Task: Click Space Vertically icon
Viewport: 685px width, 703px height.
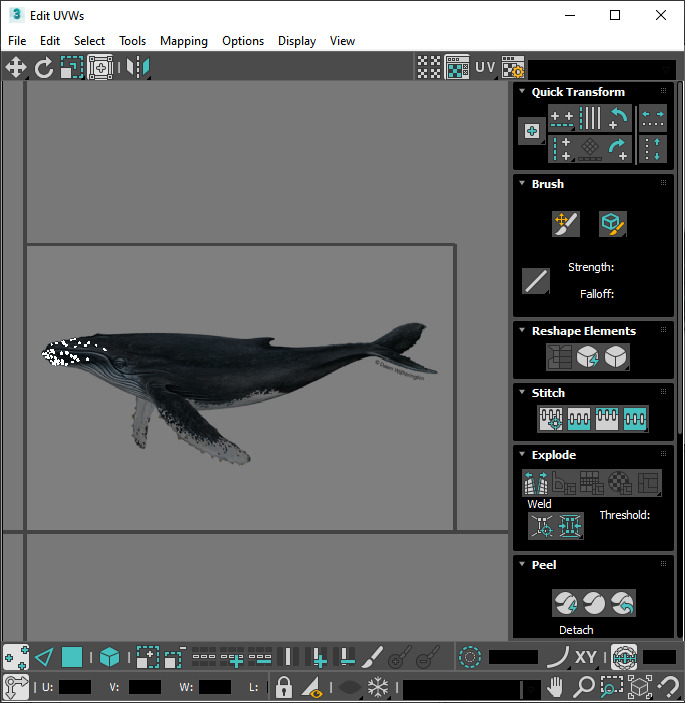Action: [x=653, y=149]
